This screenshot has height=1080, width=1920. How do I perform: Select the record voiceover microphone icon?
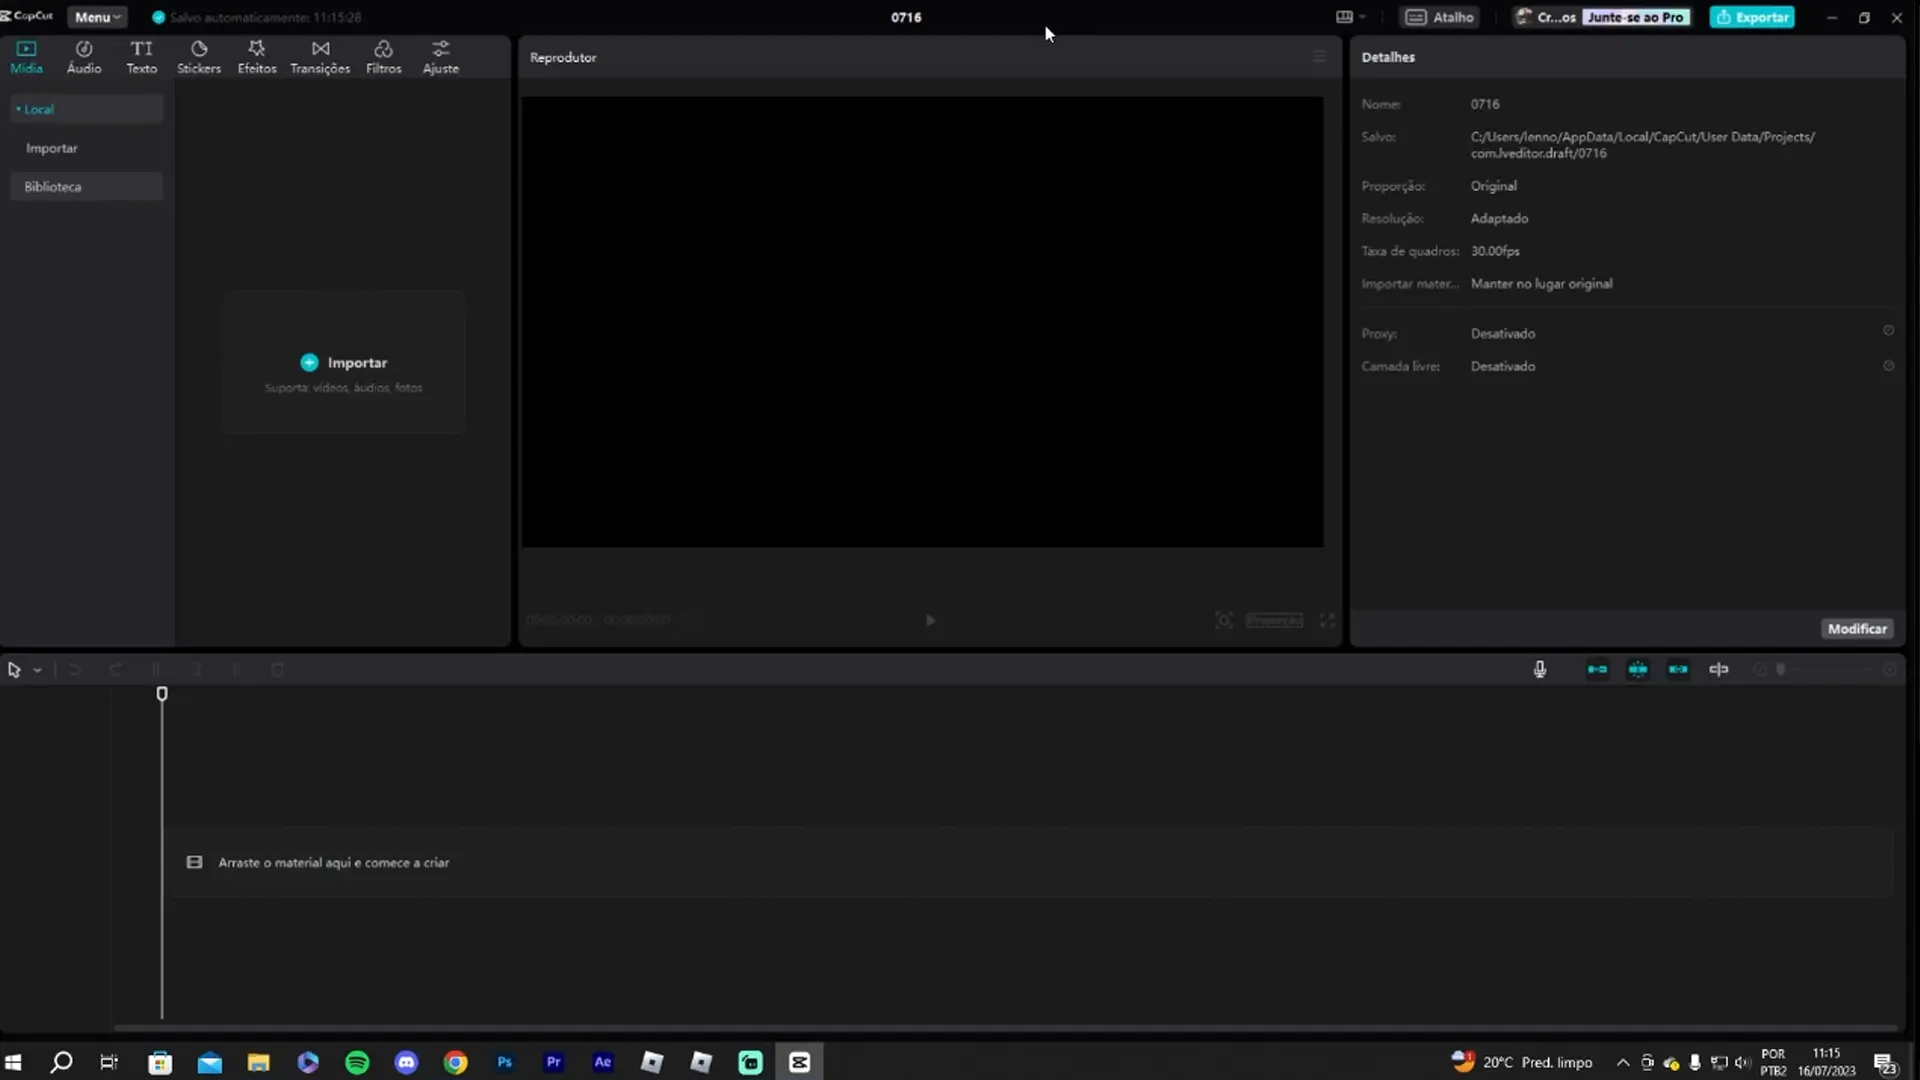pos(1540,669)
